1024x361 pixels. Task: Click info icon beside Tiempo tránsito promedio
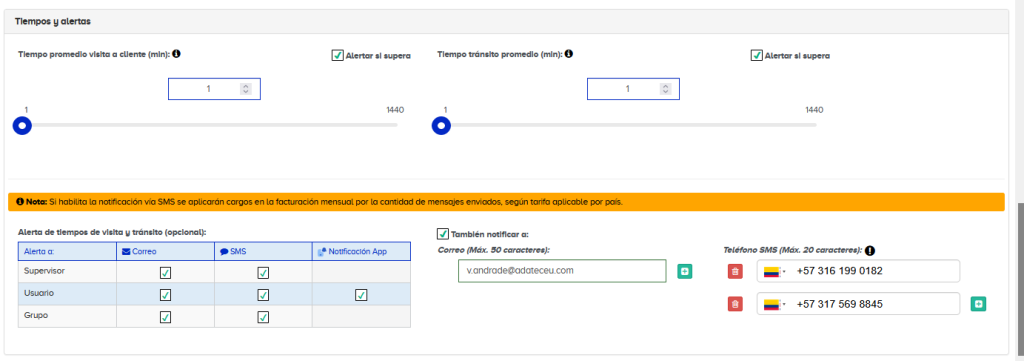point(569,54)
